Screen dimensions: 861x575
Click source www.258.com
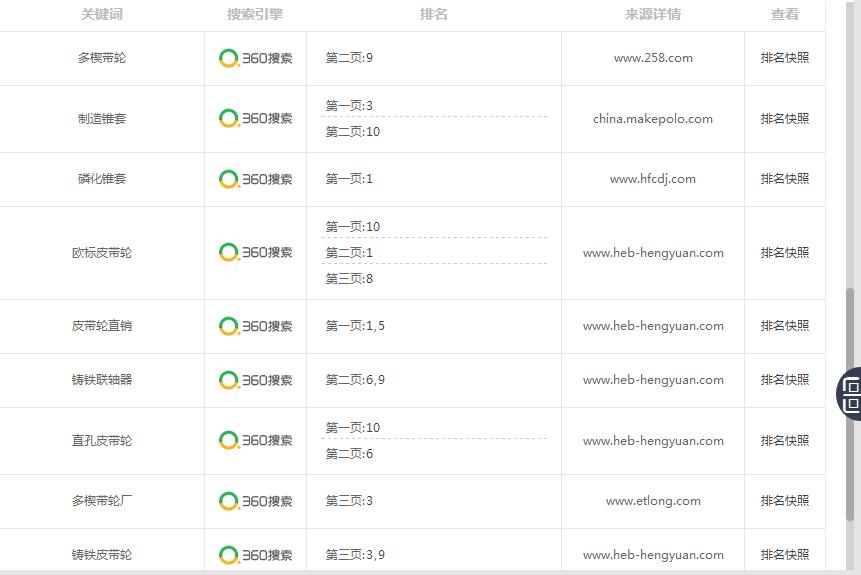pyautogui.click(x=653, y=58)
